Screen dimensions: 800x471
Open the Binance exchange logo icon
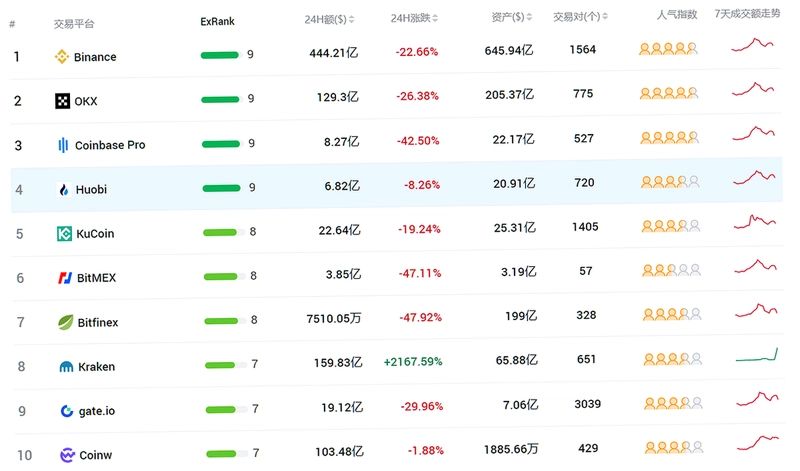(x=62, y=57)
